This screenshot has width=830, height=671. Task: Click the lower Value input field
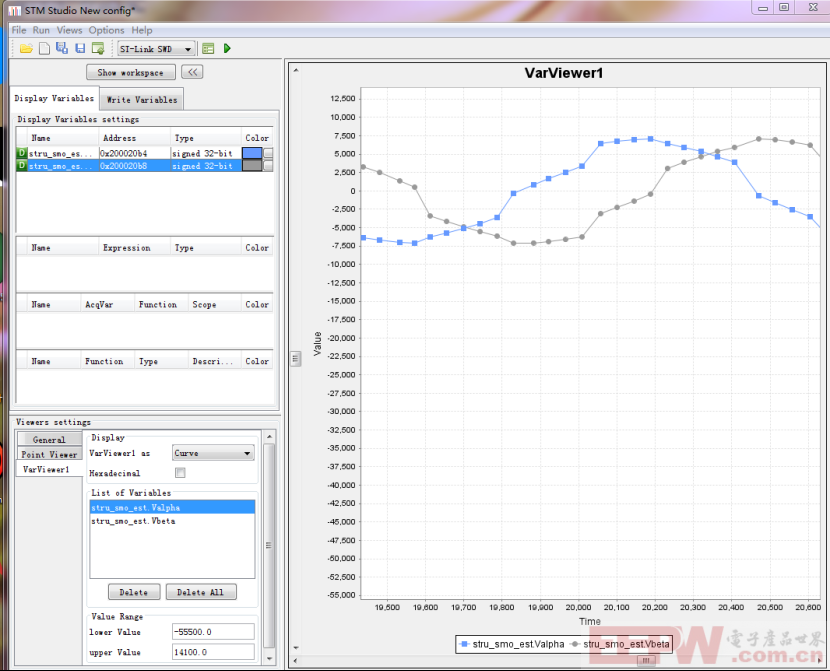point(213,632)
